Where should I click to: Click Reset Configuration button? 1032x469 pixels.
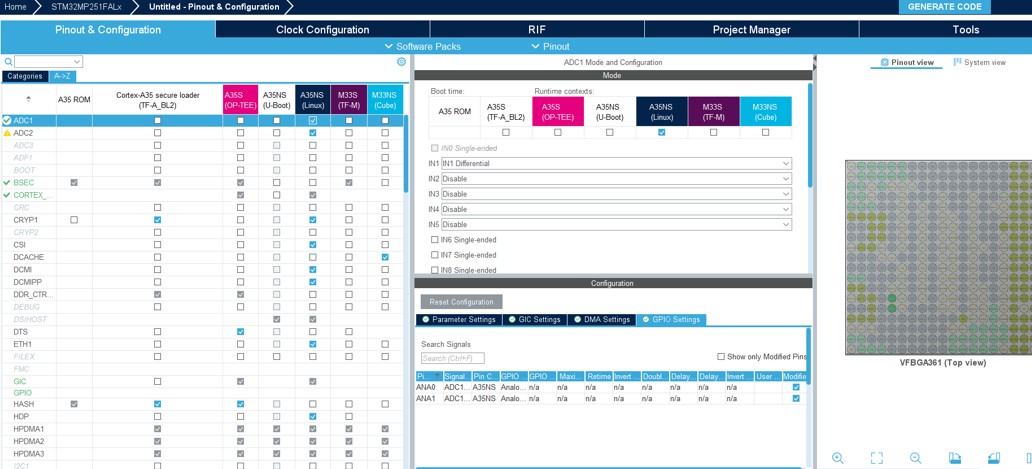[461, 302]
